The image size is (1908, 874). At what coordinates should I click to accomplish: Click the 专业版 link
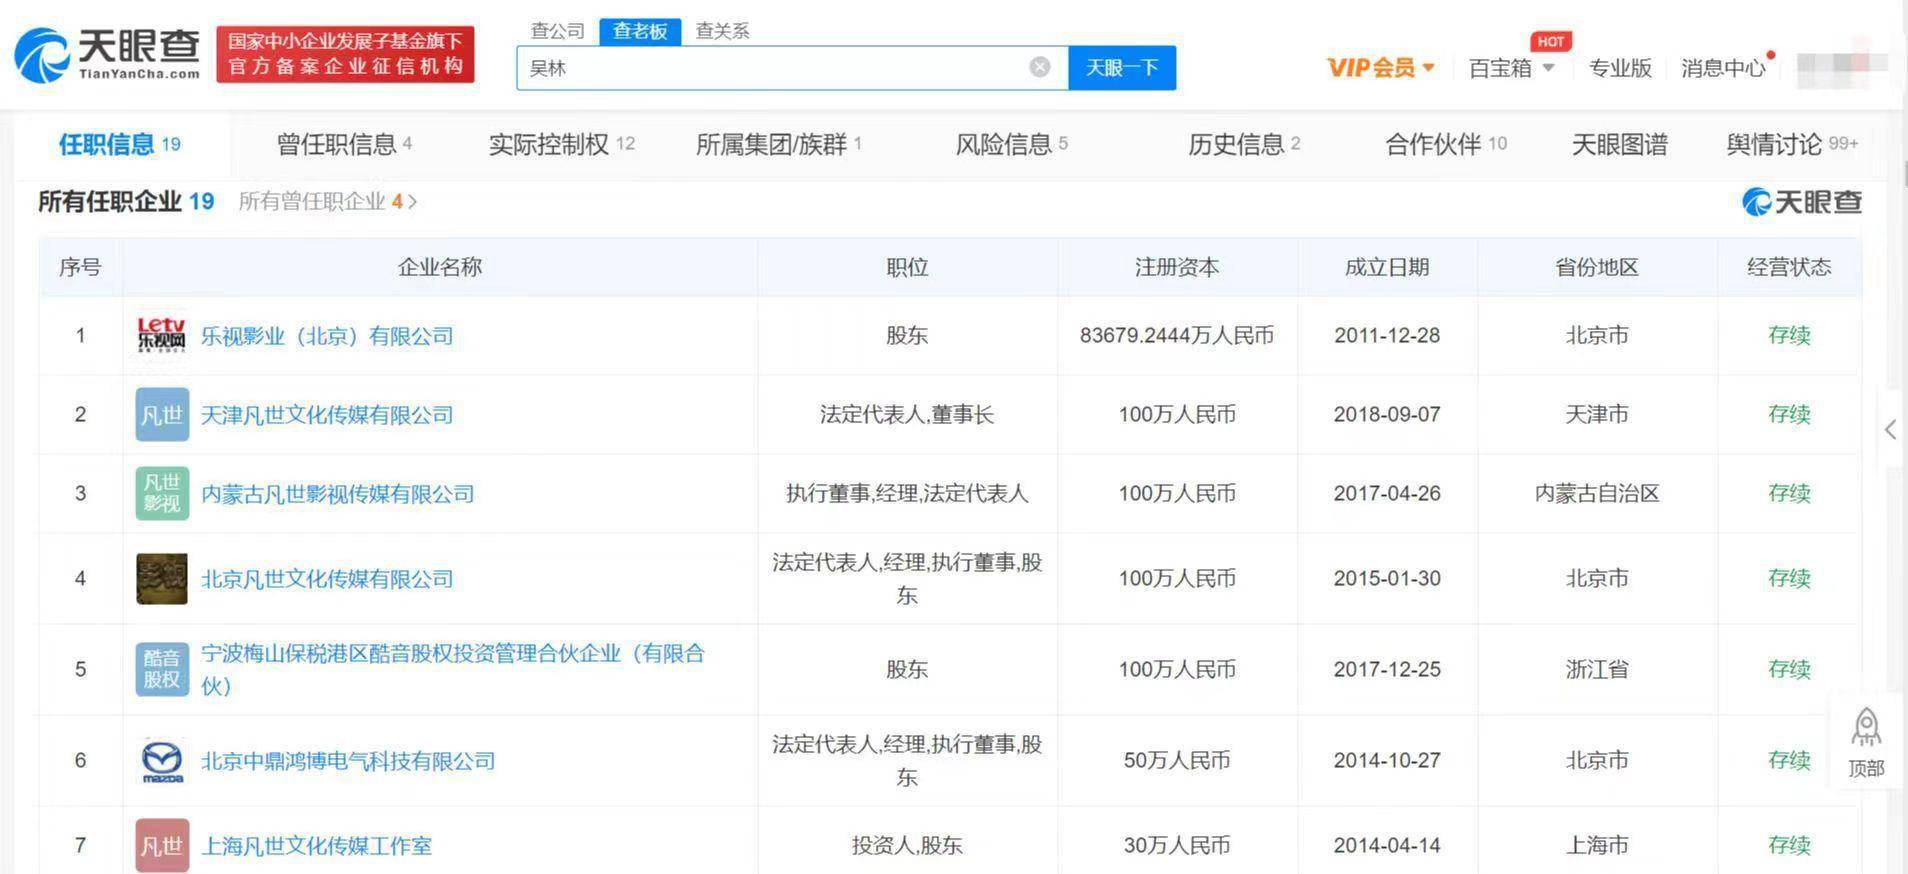(1620, 68)
